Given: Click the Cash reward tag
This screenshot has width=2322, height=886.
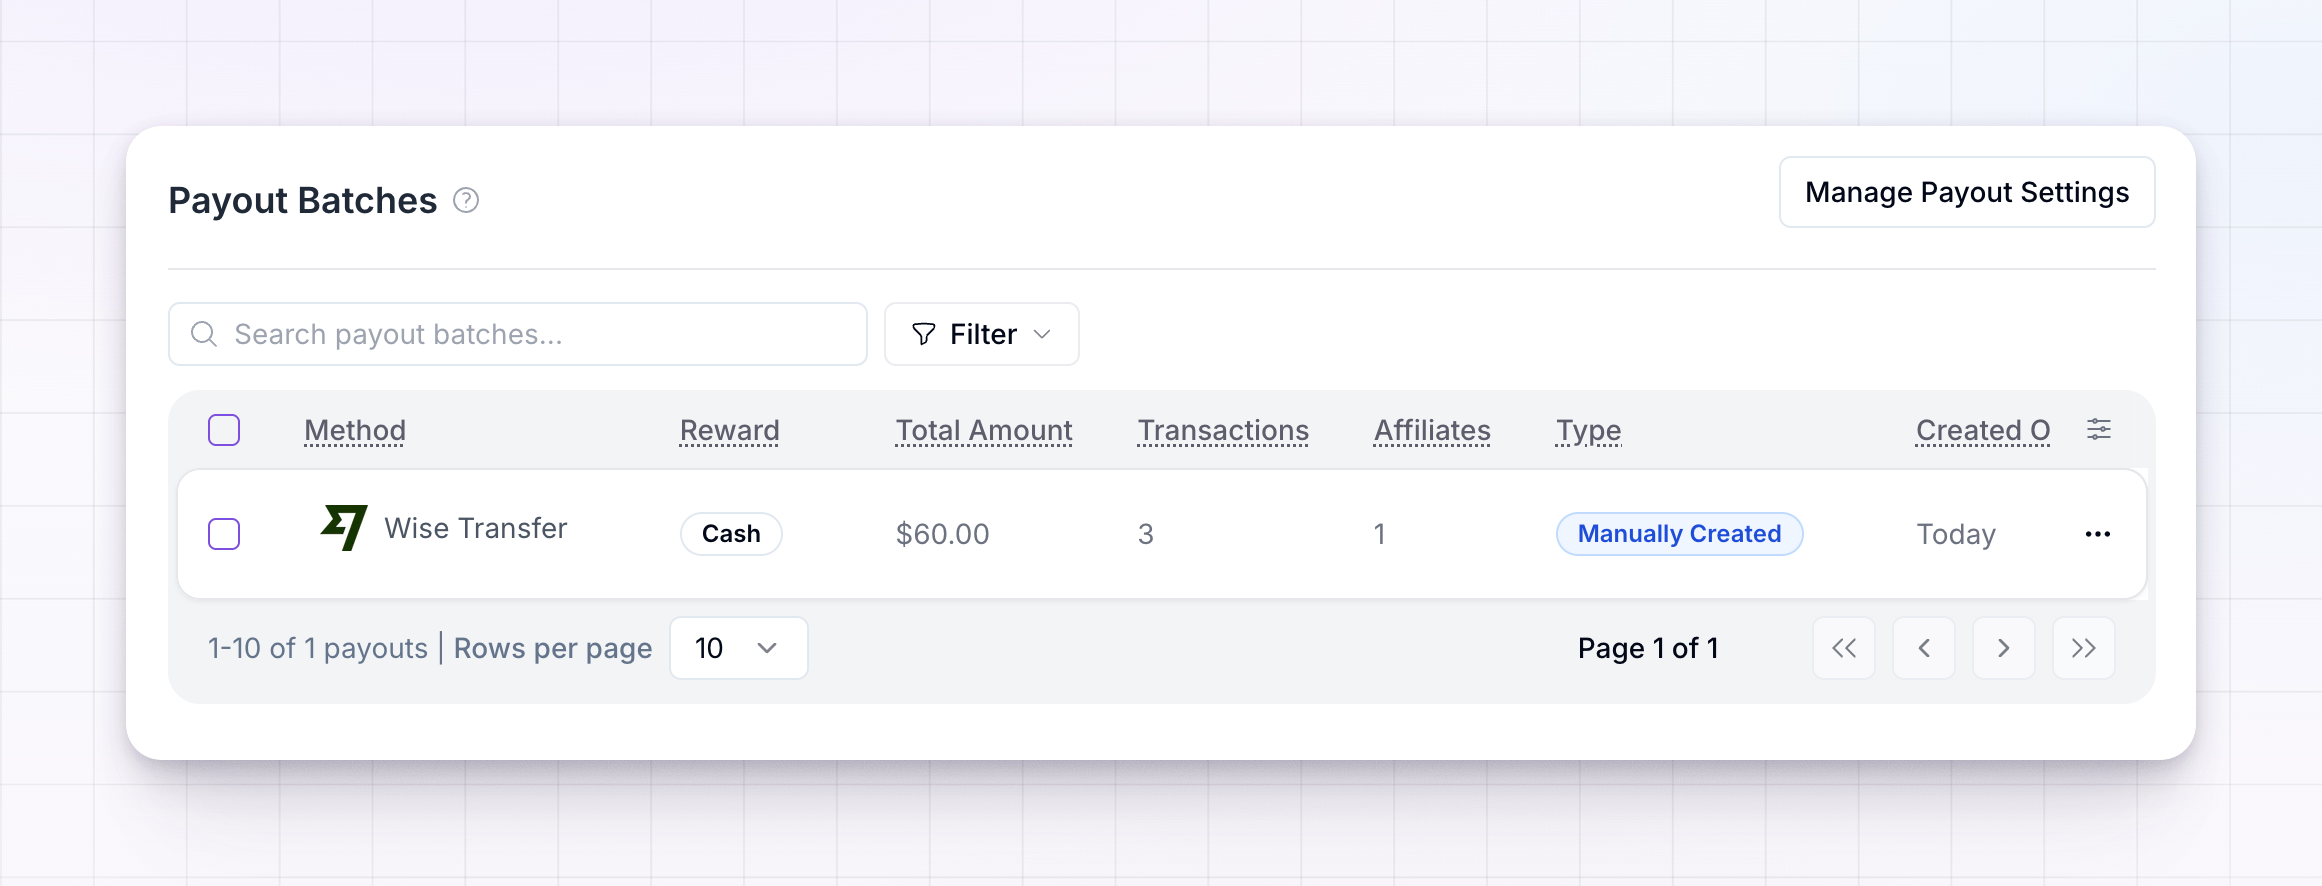Looking at the screenshot, I should (731, 534).
